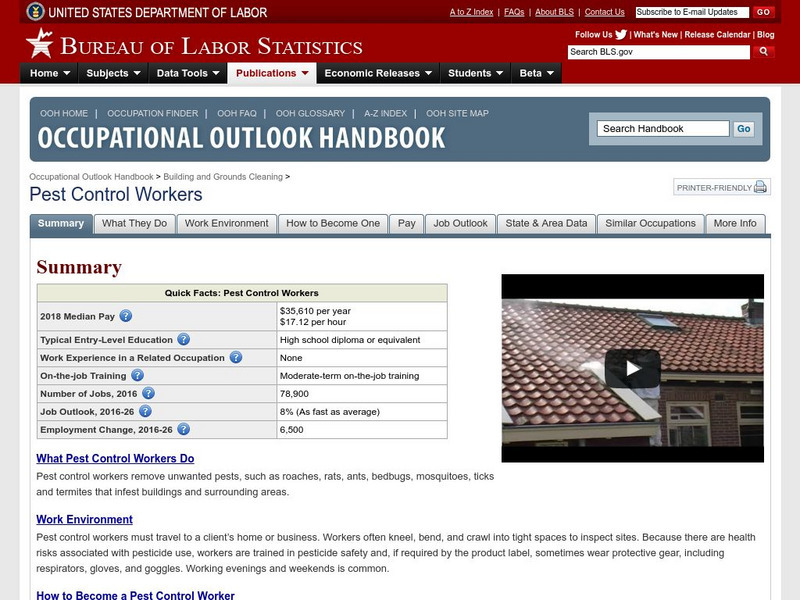800x600 pixels.
Task: Open help icon for Number of Jobs, 2016
Action: pyautogui.click(x=148, y=393)
